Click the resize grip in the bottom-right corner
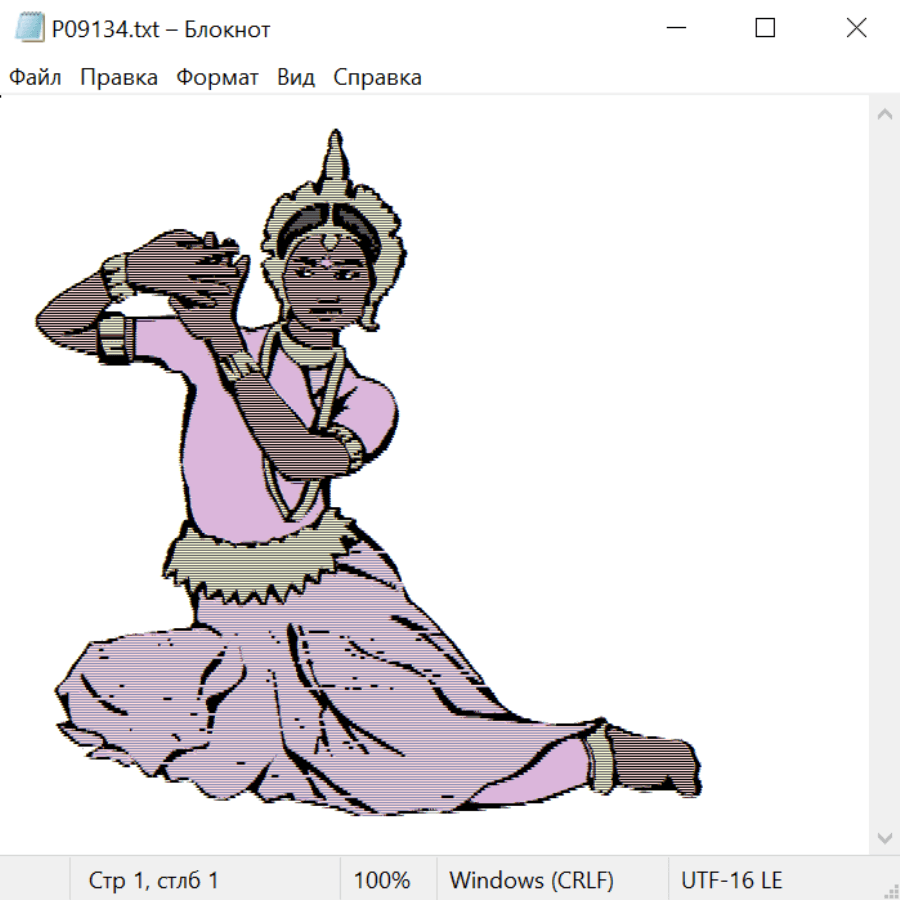This screenshot has height=900, width=900. pyautogui.click(x=889, y=889)
